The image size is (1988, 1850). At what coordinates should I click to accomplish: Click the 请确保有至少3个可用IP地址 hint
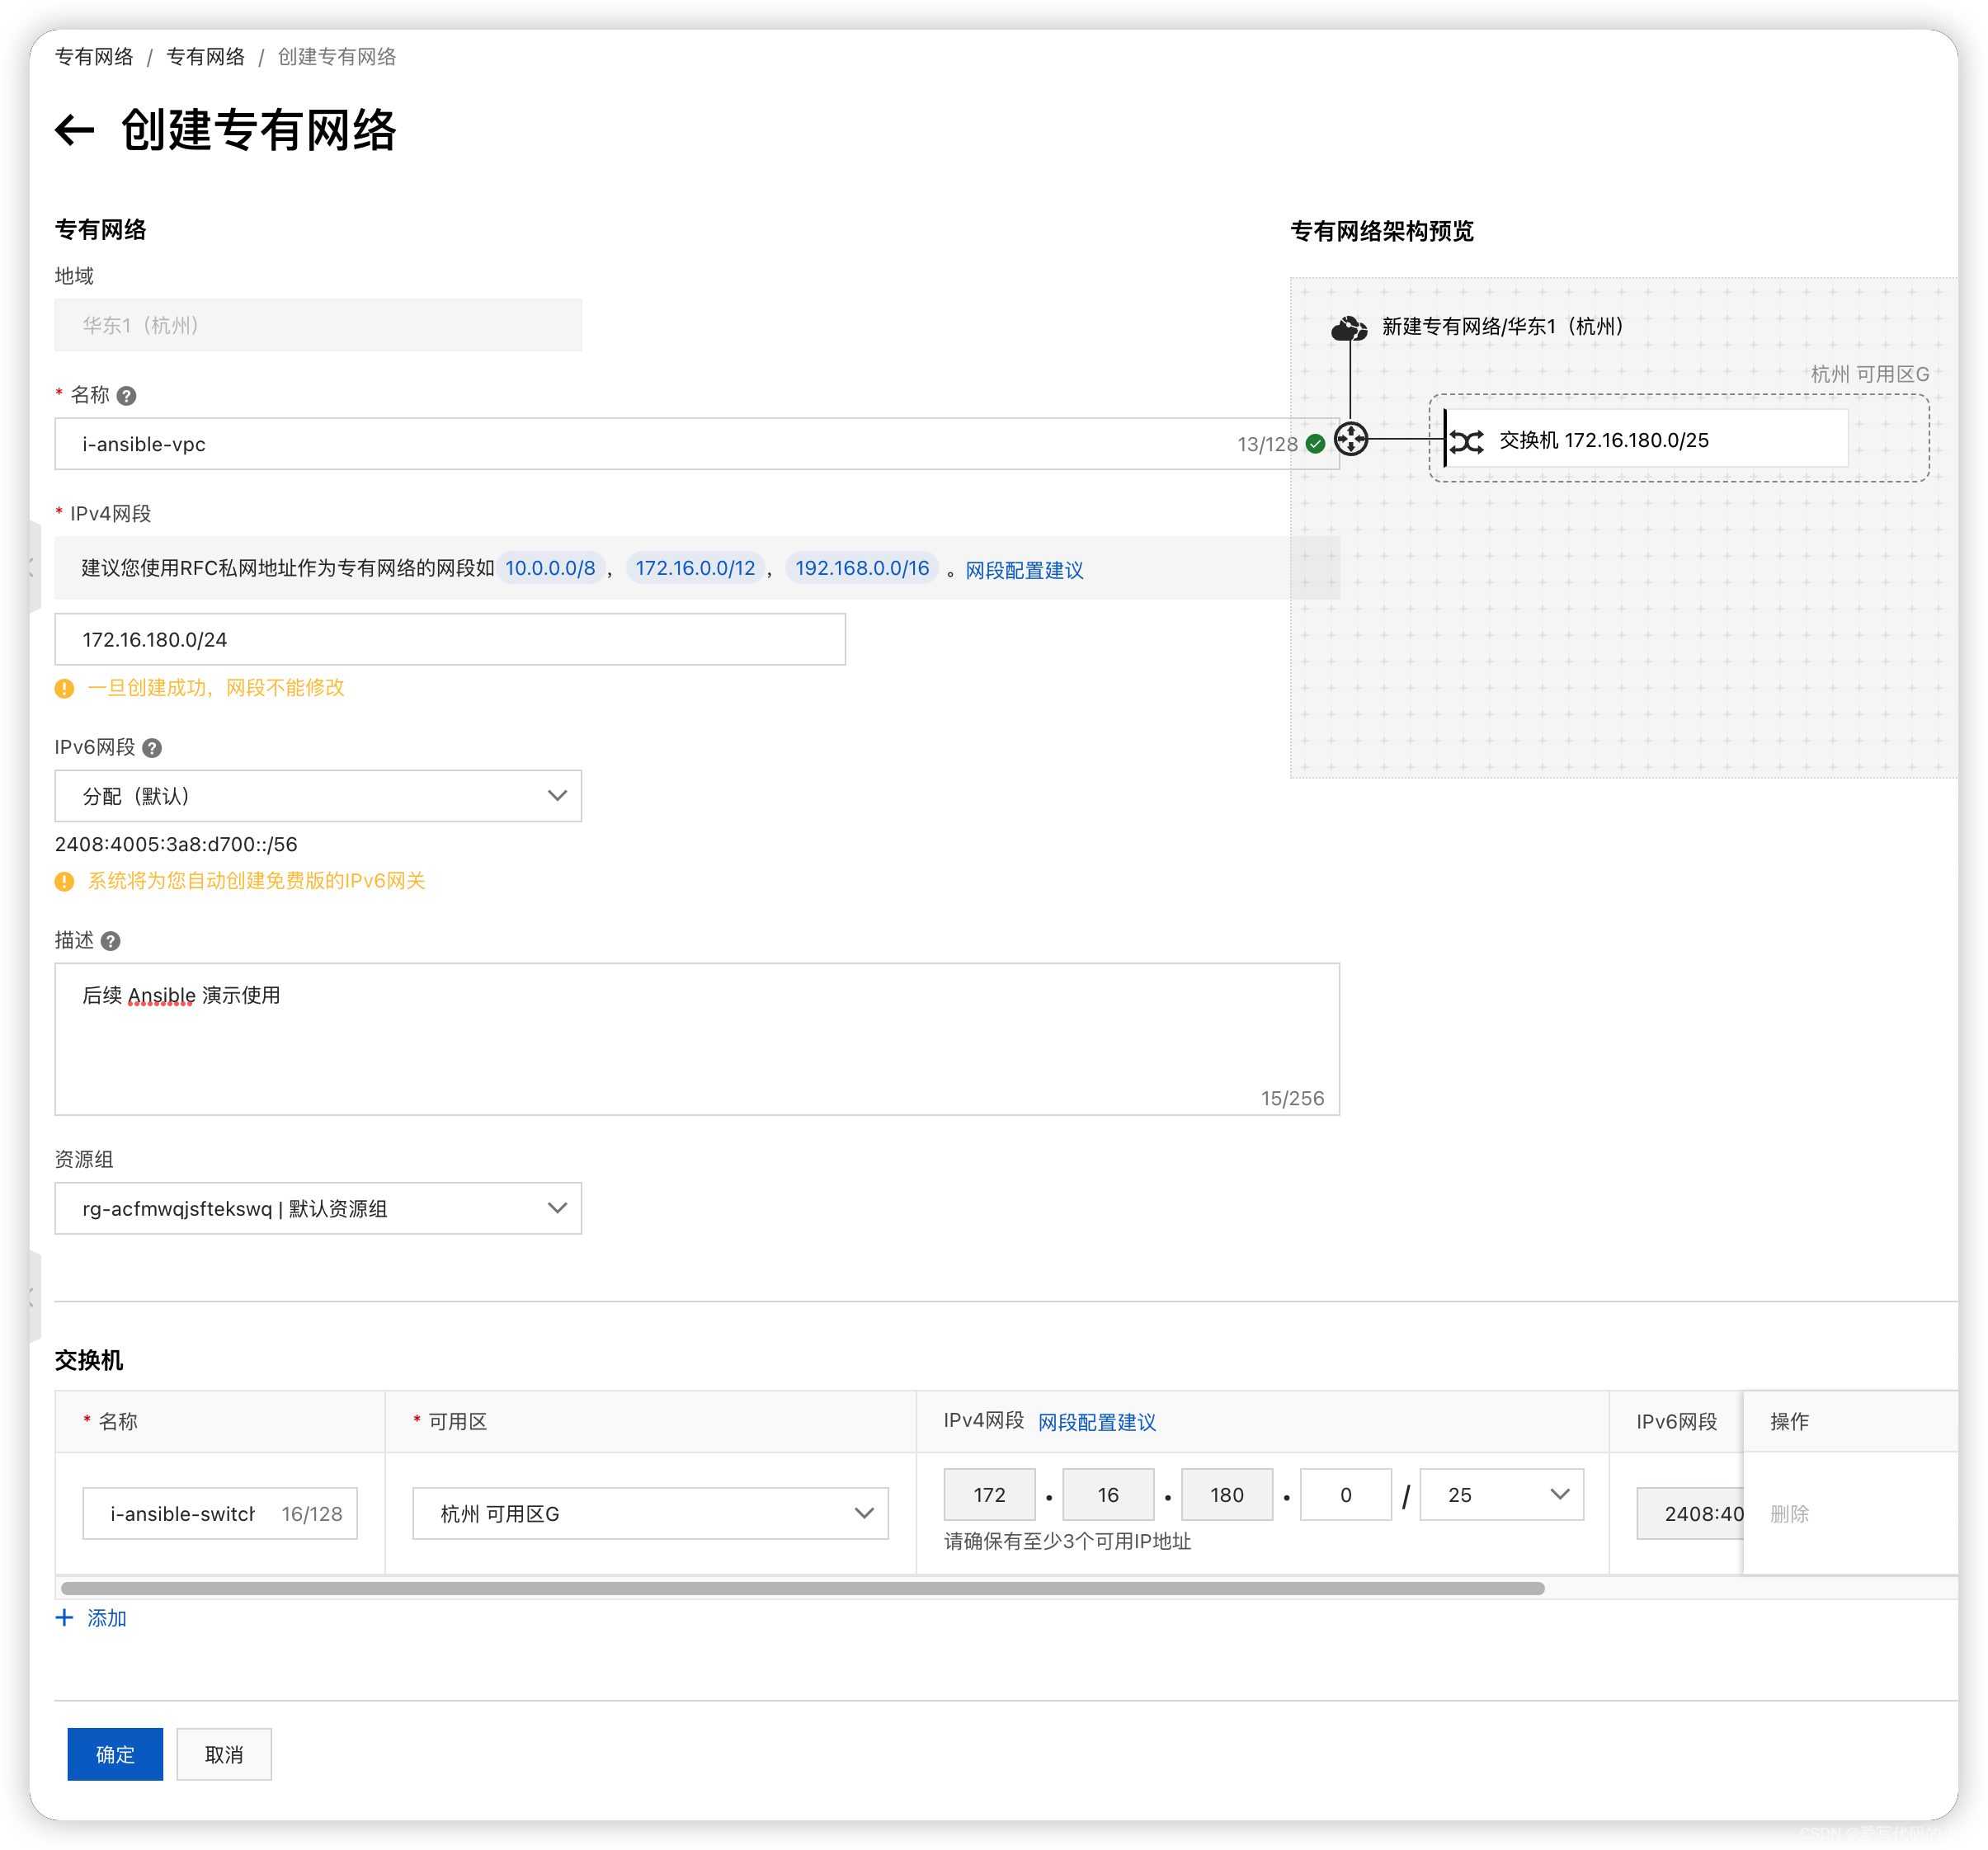(1067, 1541)
